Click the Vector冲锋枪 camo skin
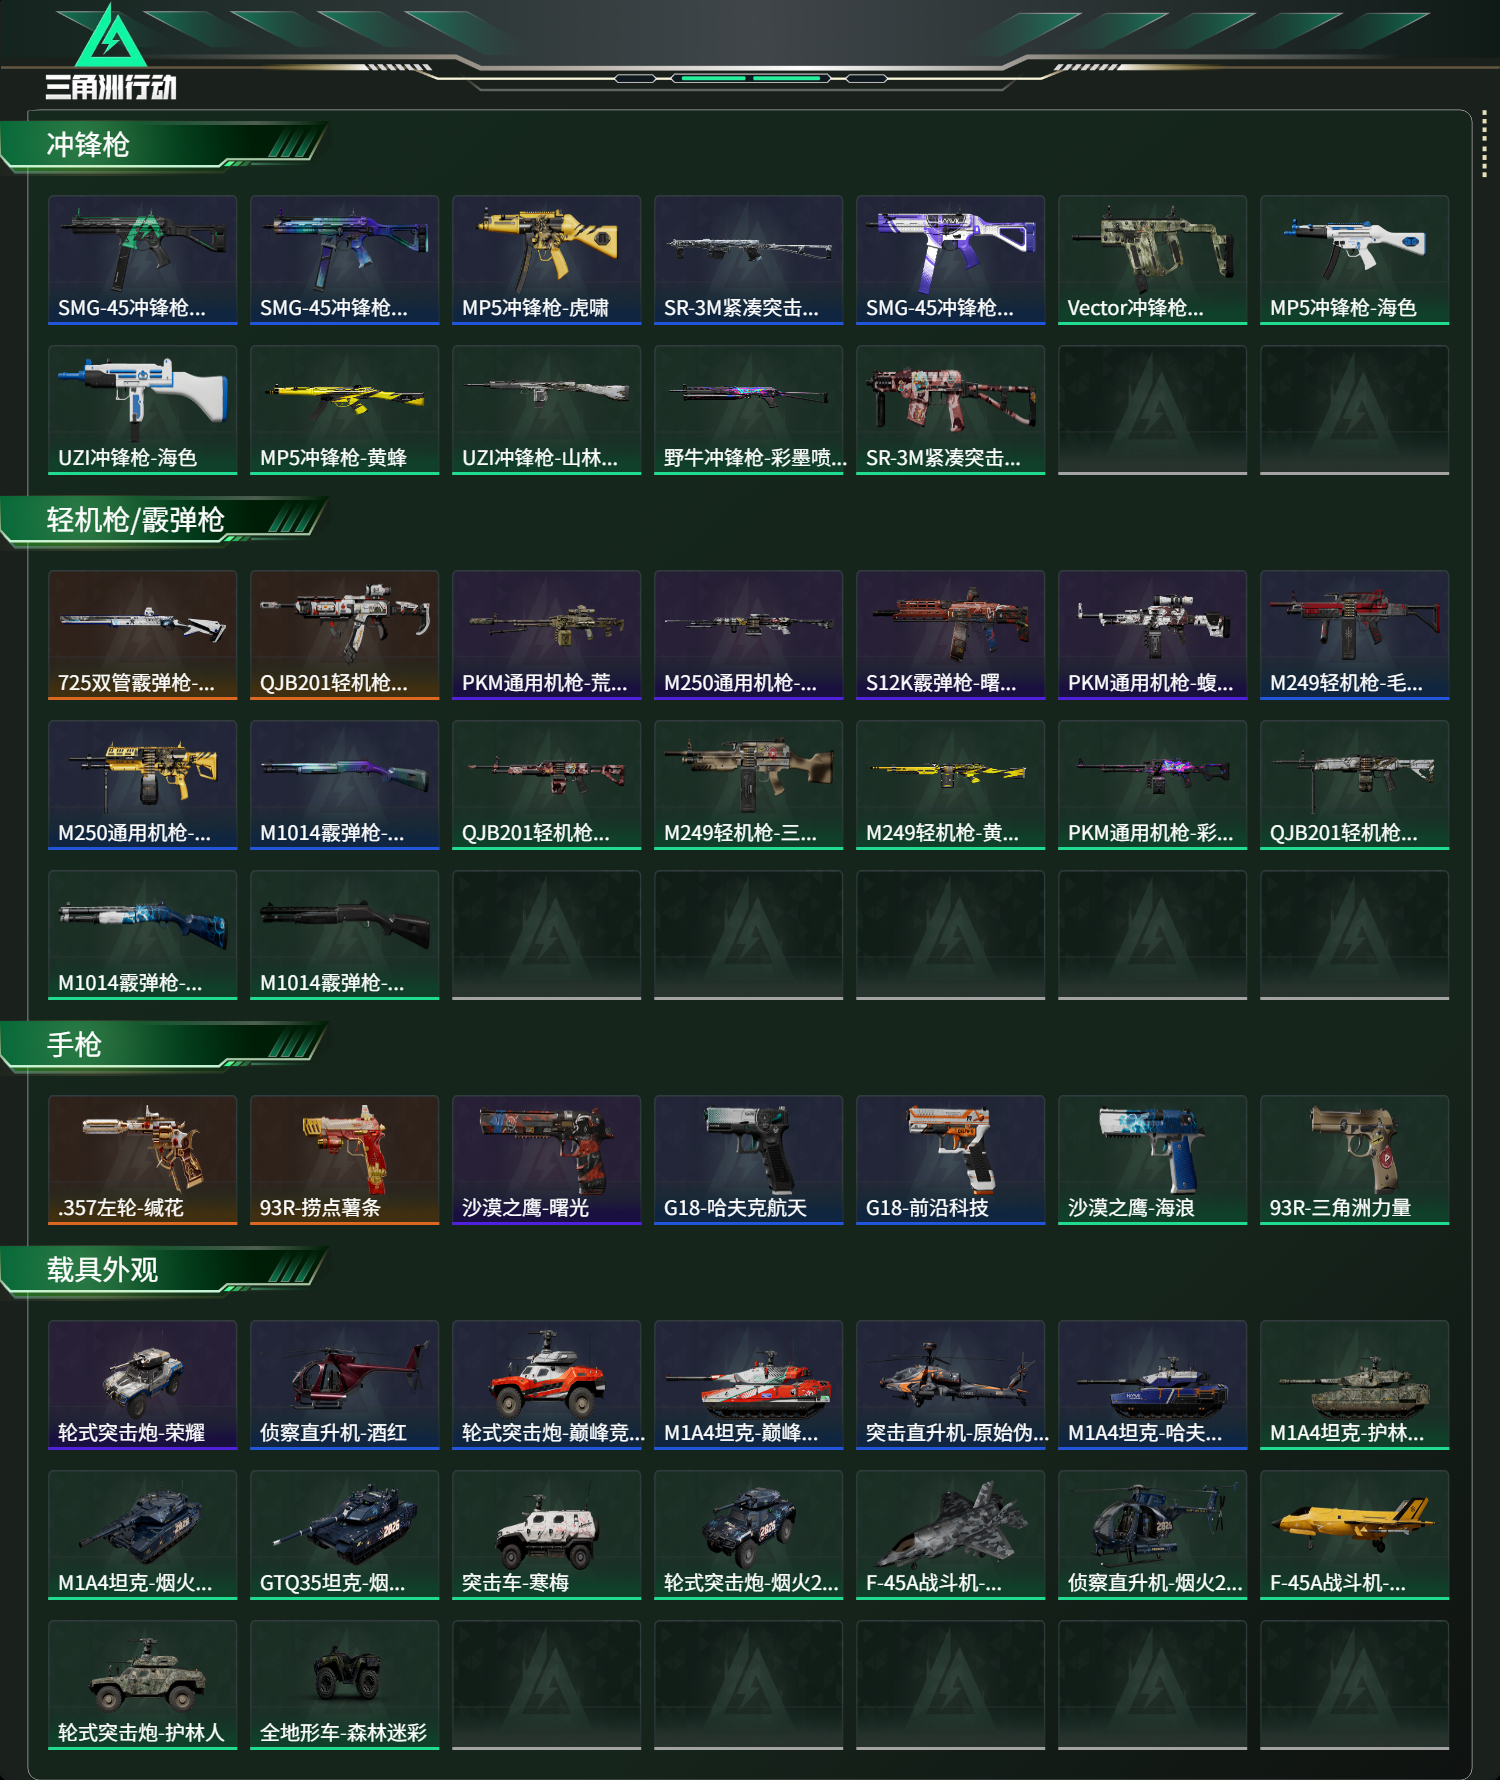 pos(1152,260)
